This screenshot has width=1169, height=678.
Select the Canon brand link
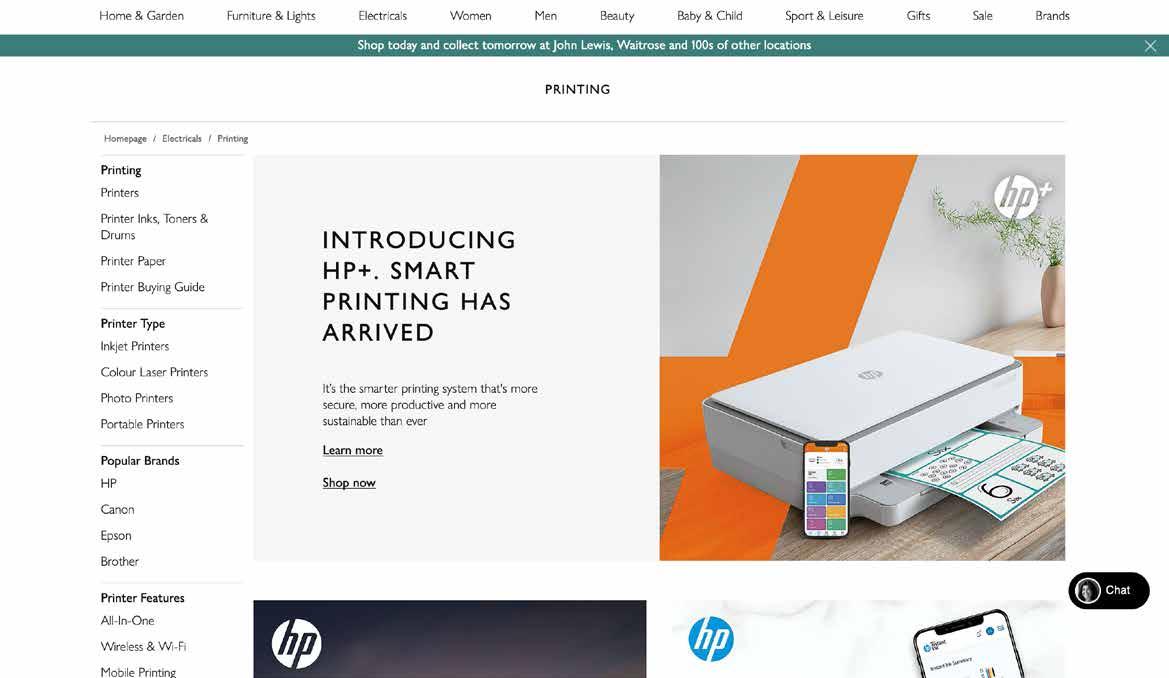[x=118, y=509]
